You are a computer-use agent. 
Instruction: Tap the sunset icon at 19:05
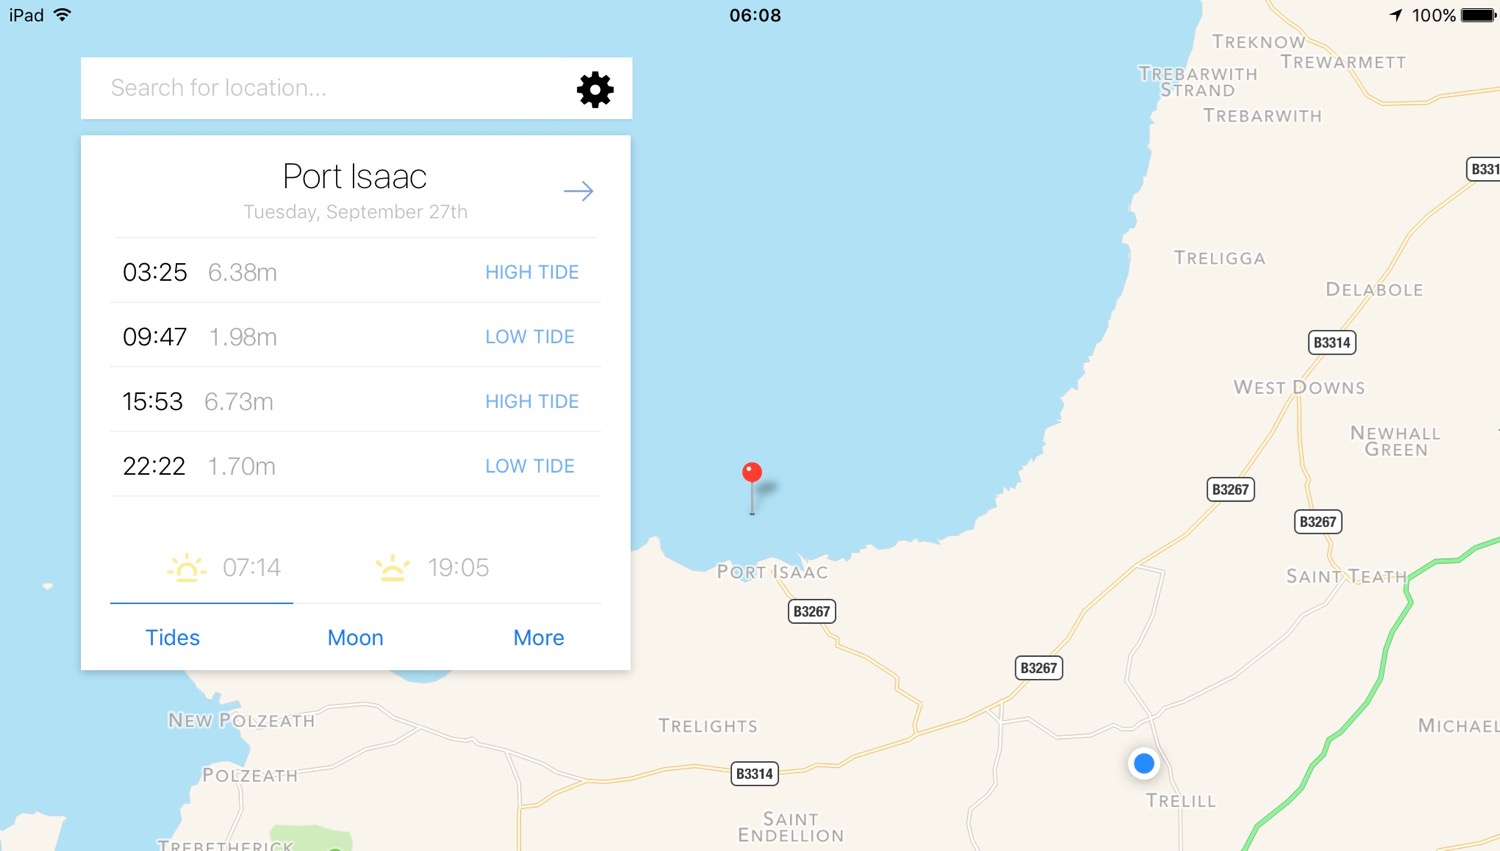click(x=393, y=568)
